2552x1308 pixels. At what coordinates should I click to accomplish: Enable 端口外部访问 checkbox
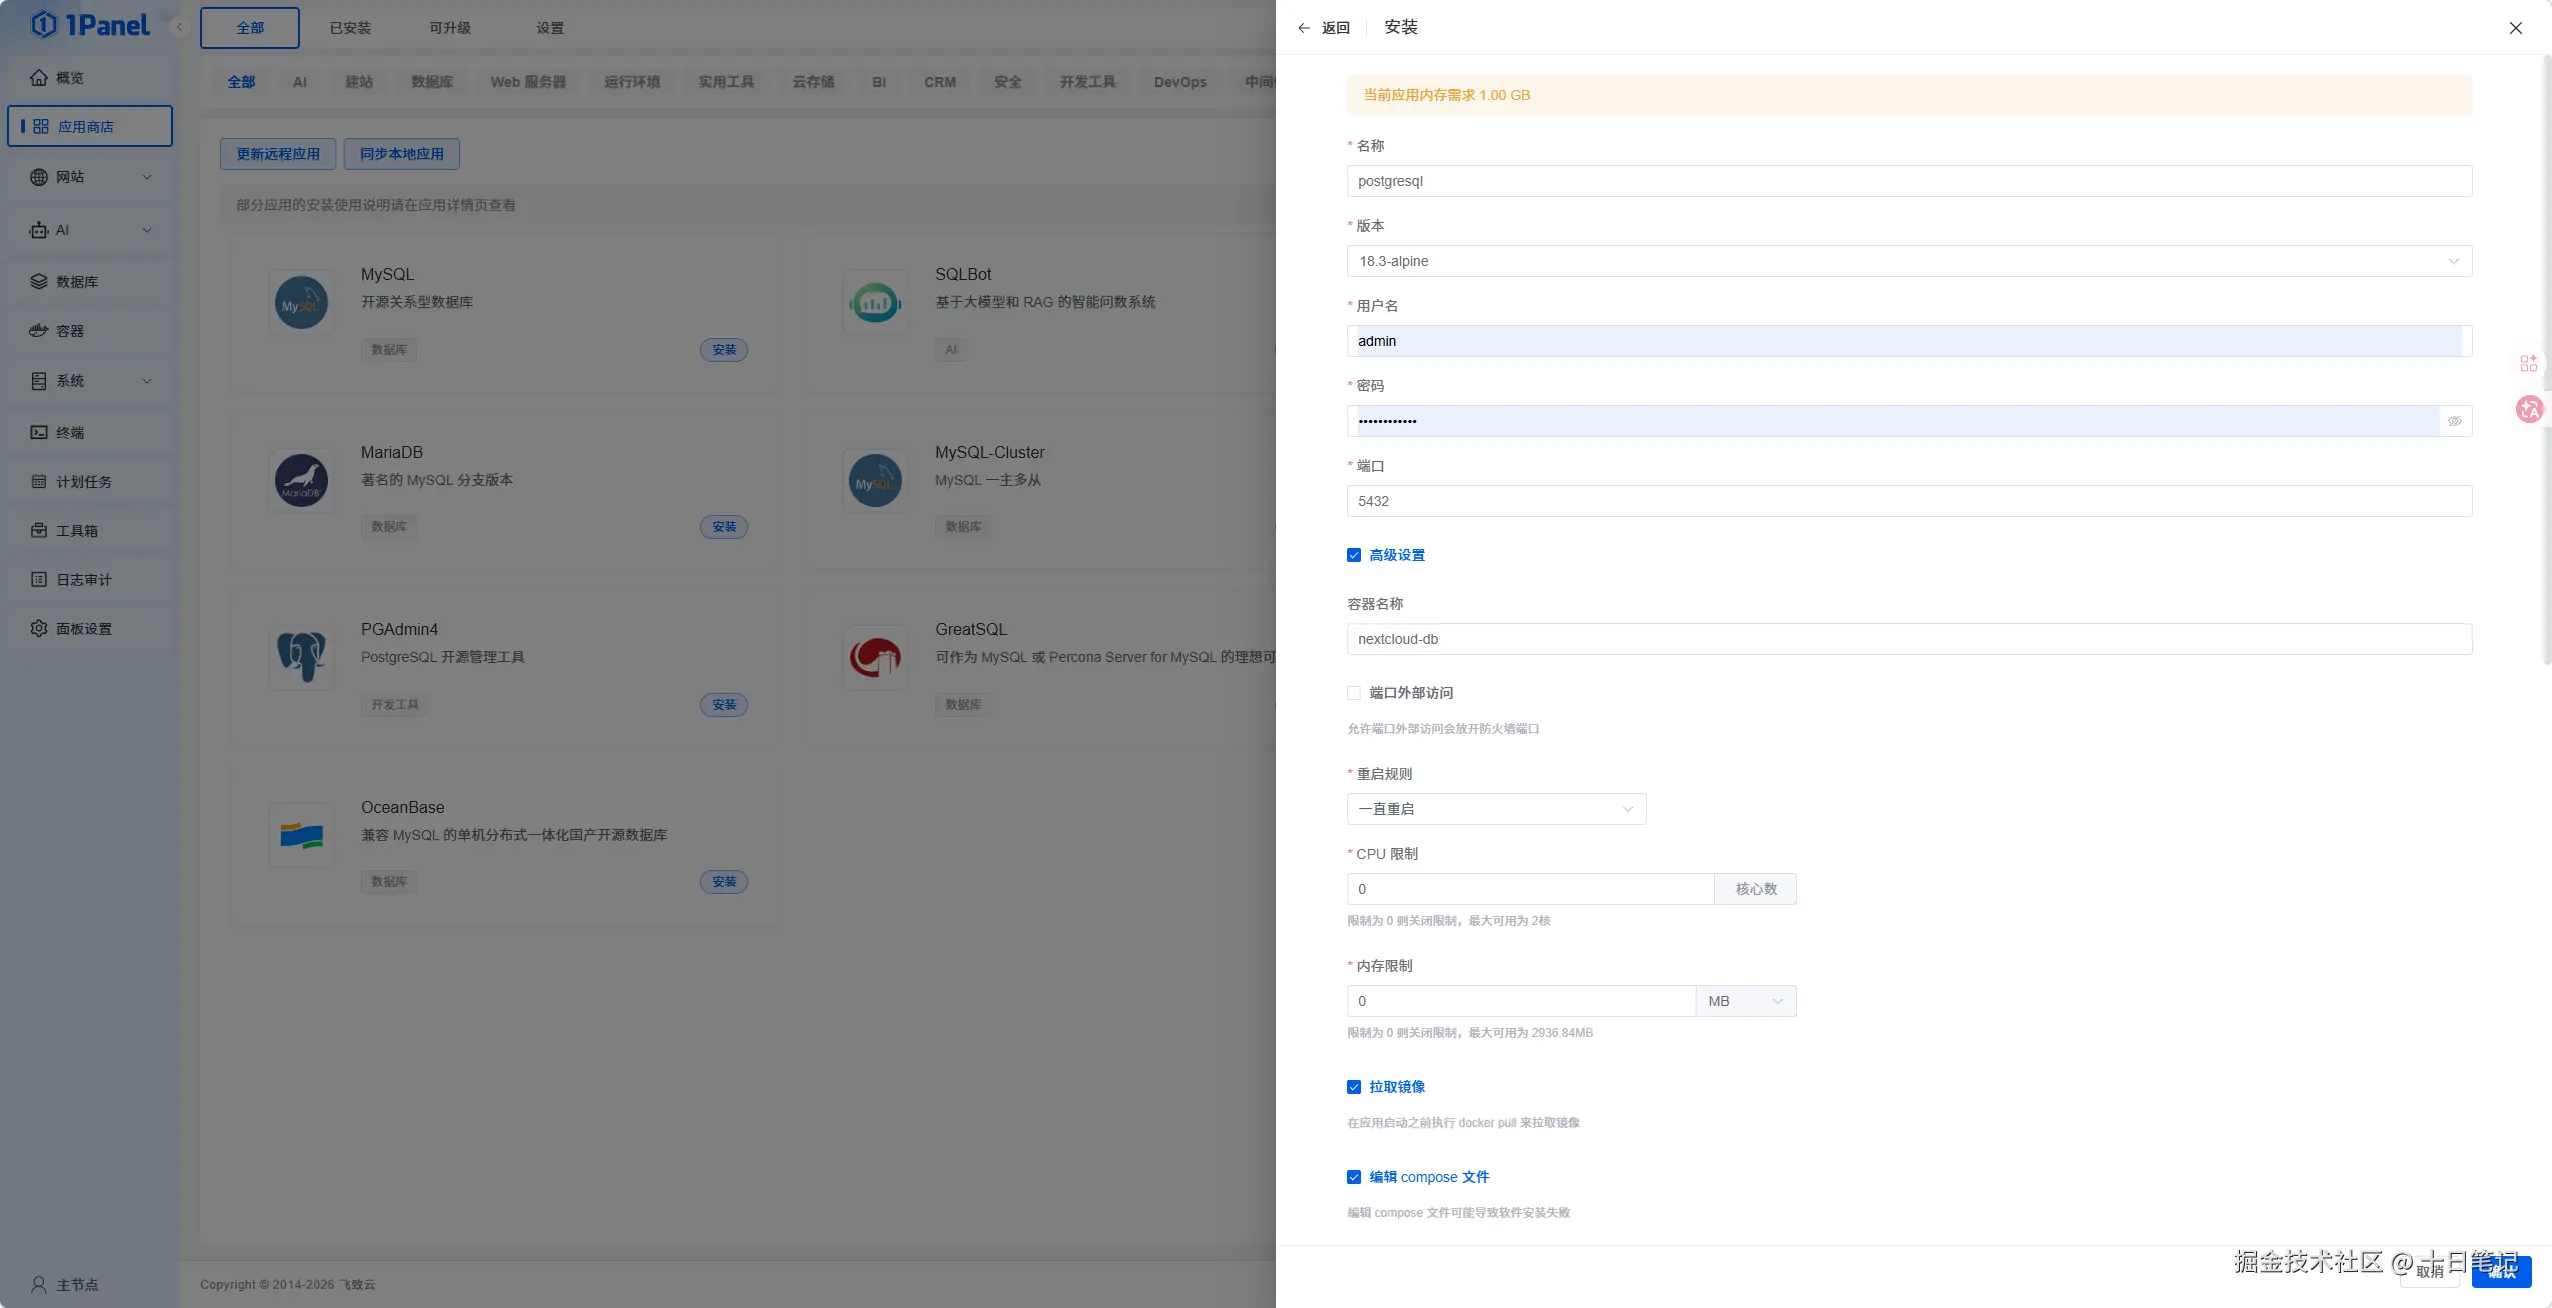1354,693
